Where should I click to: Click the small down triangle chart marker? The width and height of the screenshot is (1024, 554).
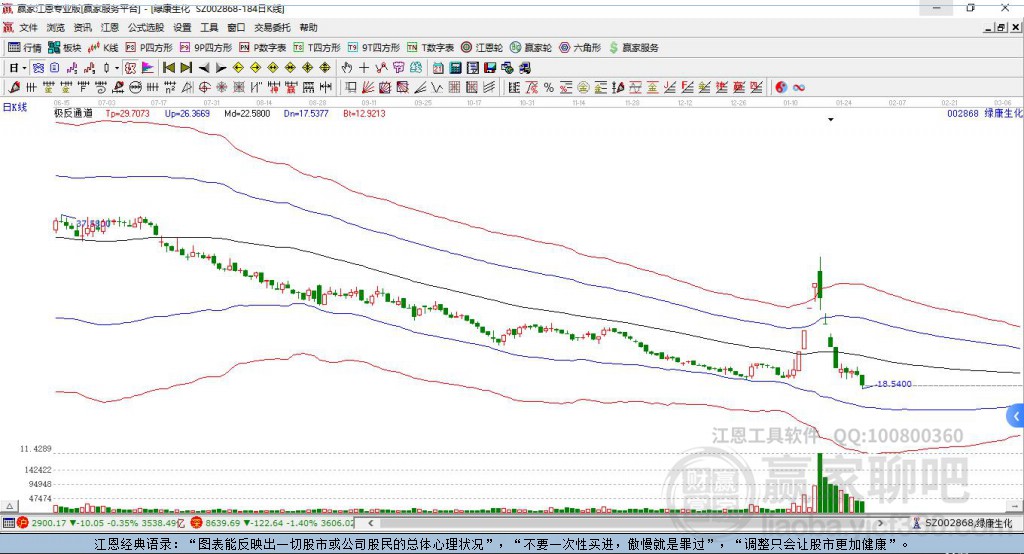[x=831, y=120]
